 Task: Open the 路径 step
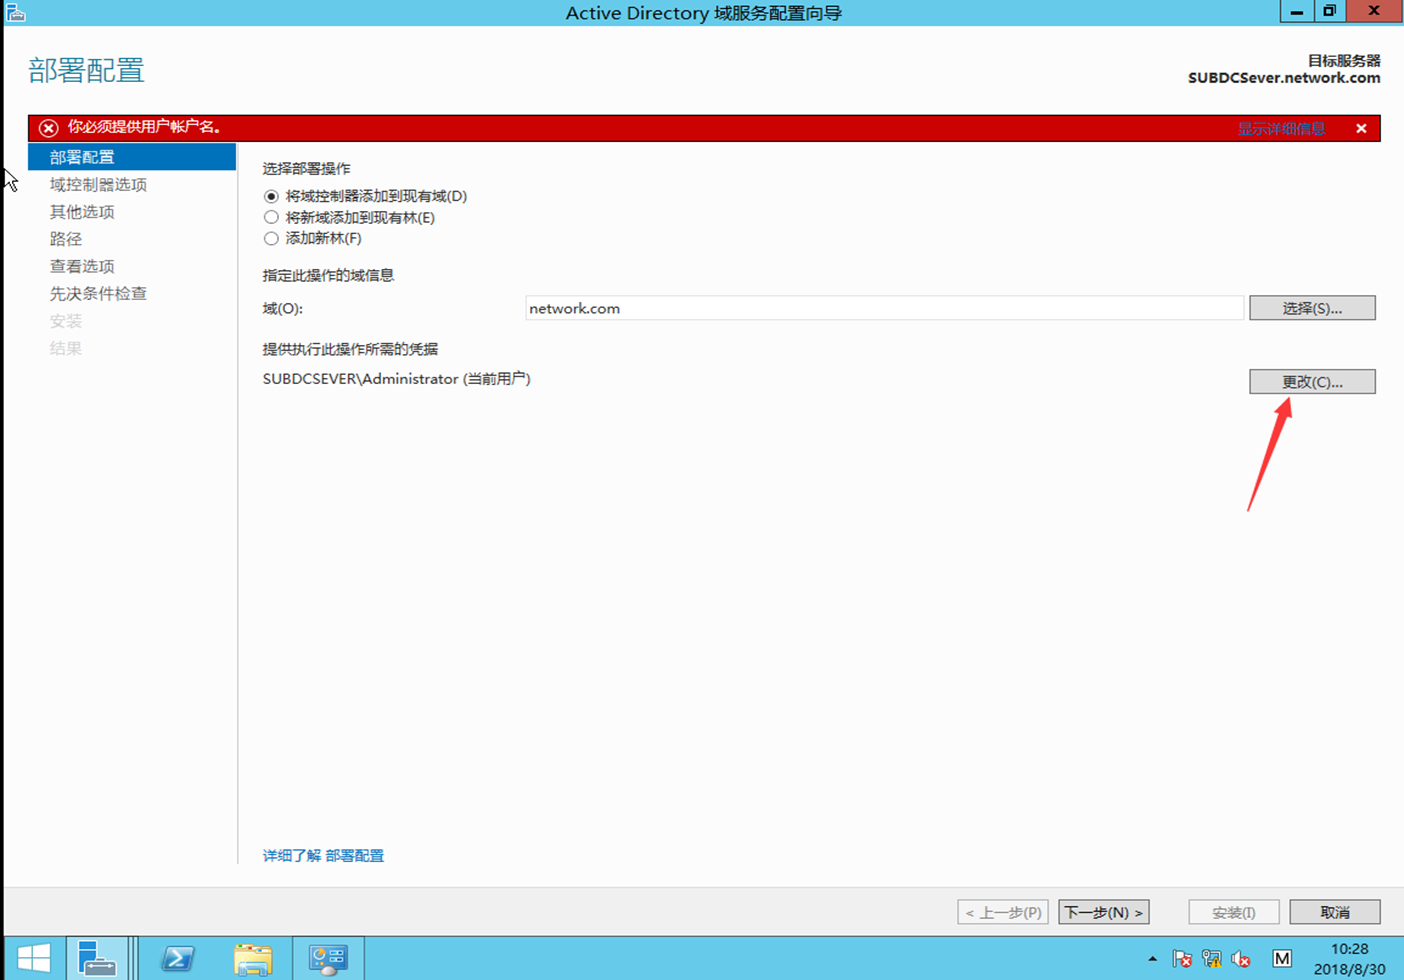point(66,239)
